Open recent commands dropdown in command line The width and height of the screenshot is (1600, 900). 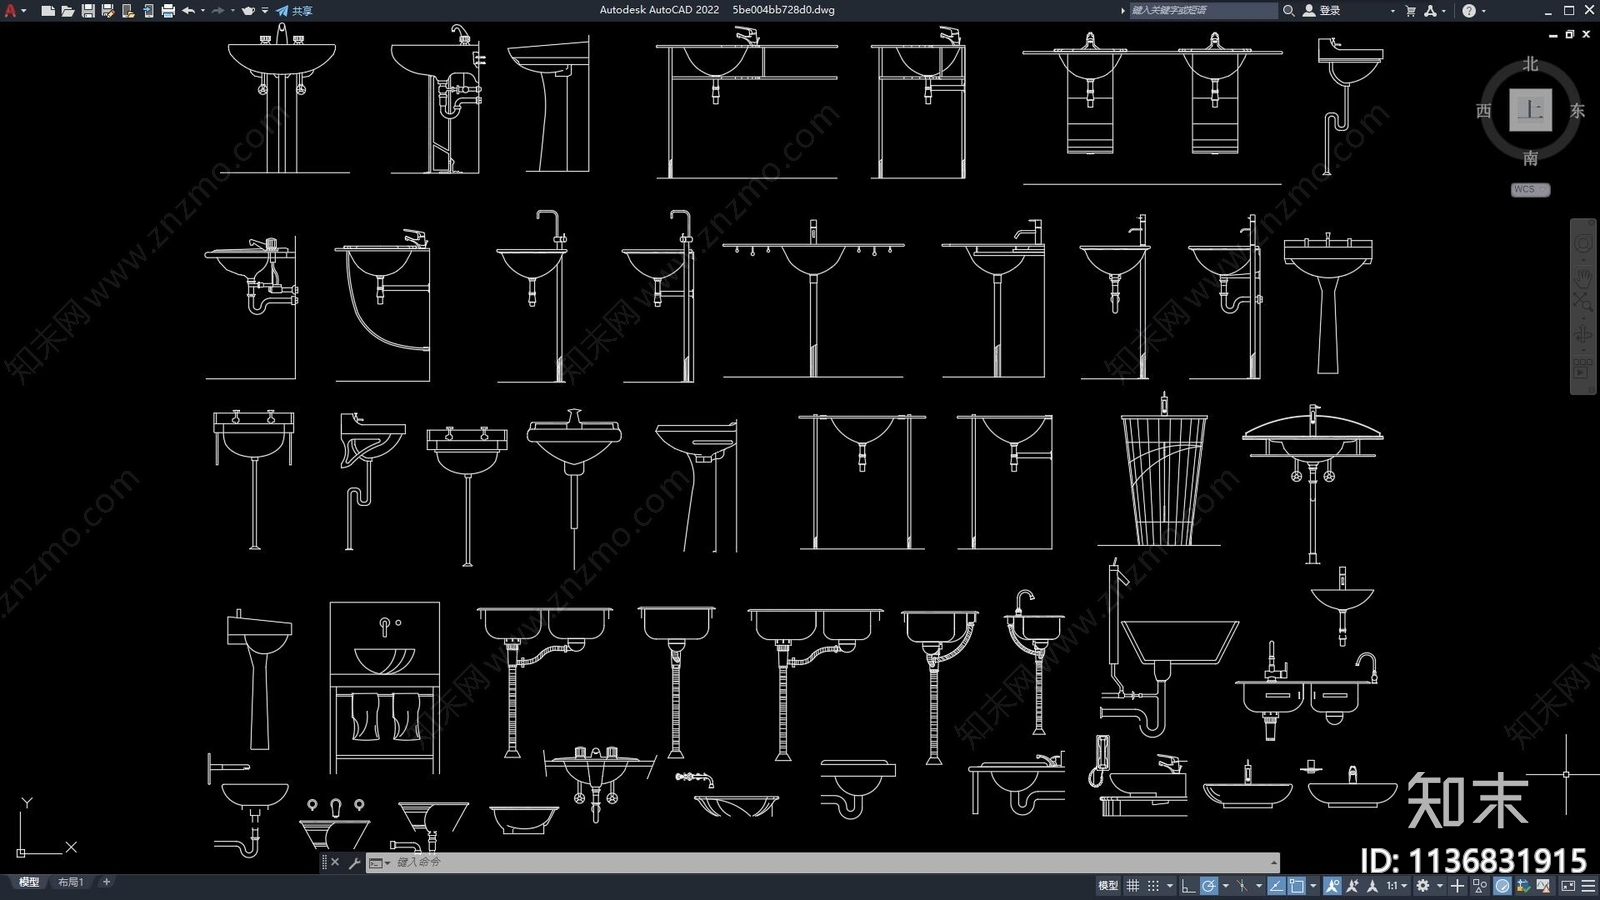[x=379, y=862]
